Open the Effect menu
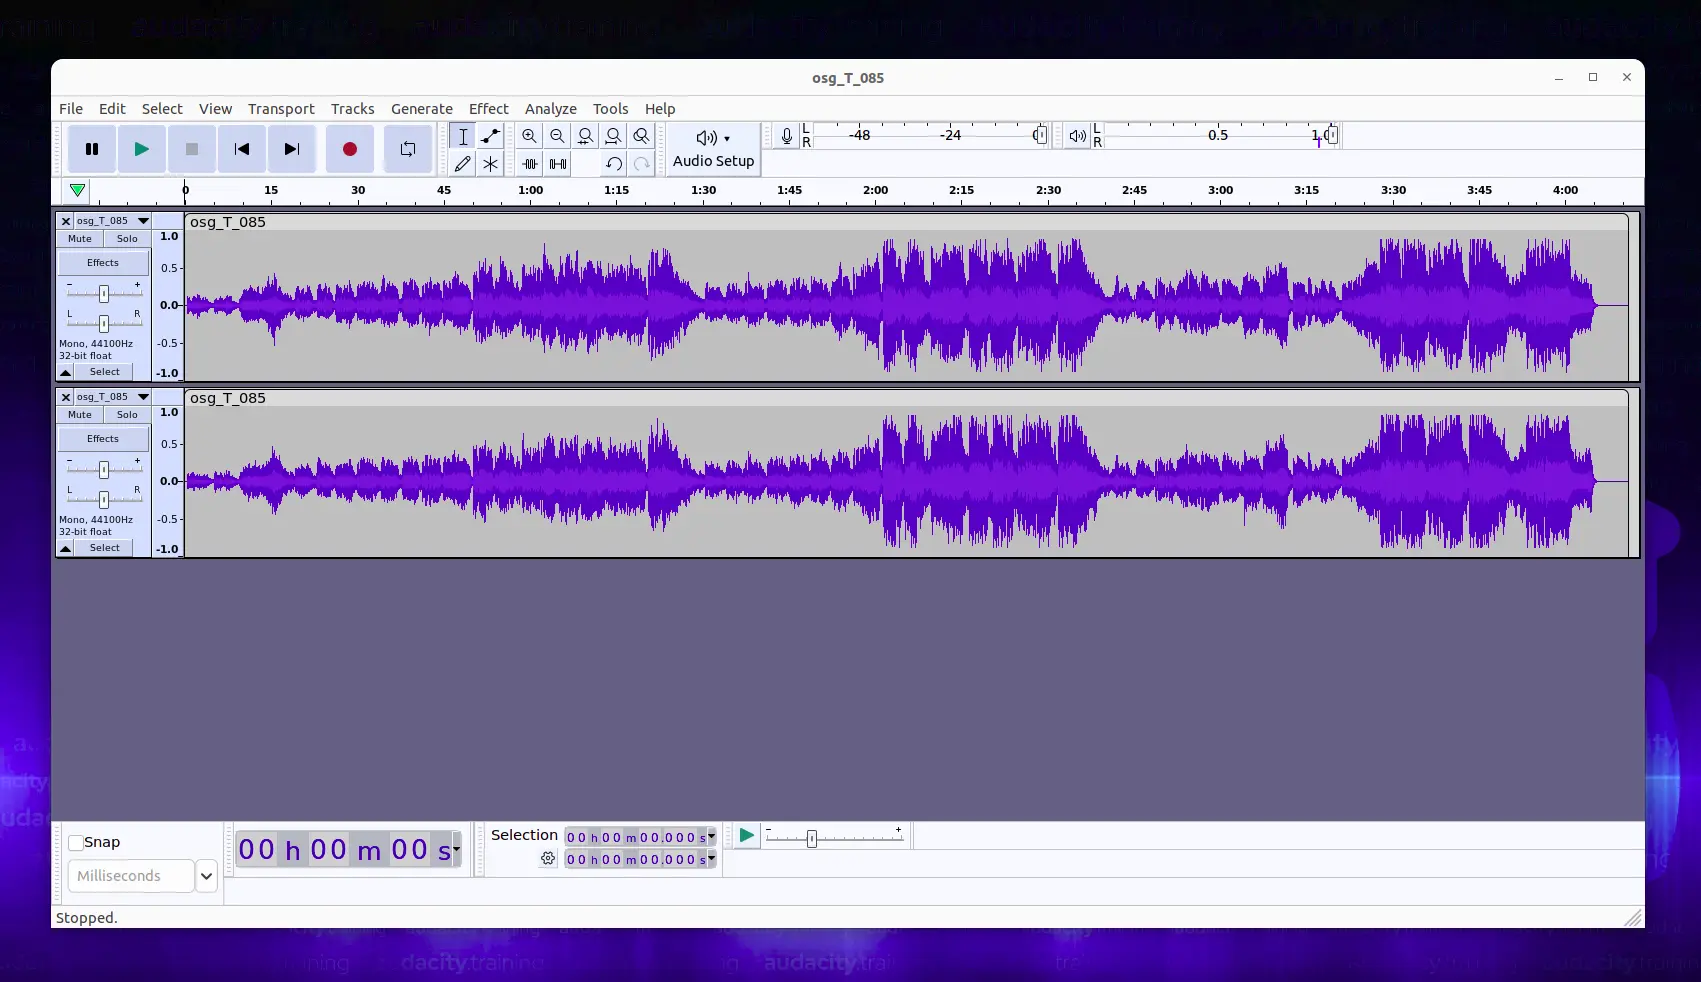 point(489,109)
